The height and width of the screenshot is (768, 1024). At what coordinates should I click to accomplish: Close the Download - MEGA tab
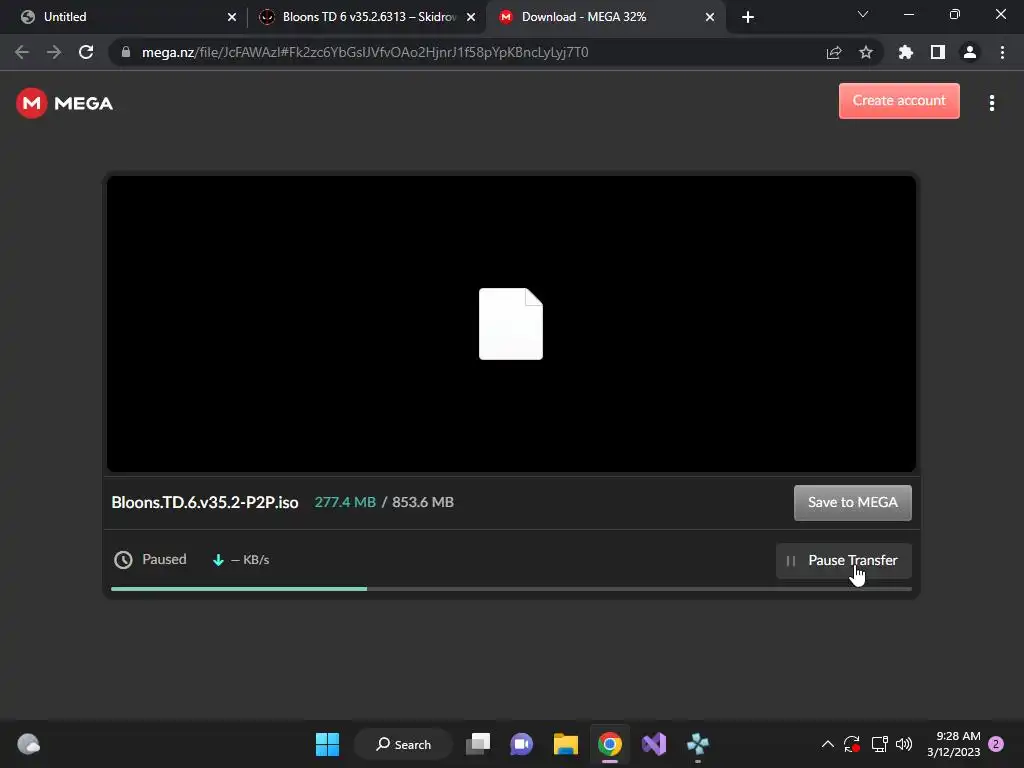pyautogui.click(x=710, y=17)
